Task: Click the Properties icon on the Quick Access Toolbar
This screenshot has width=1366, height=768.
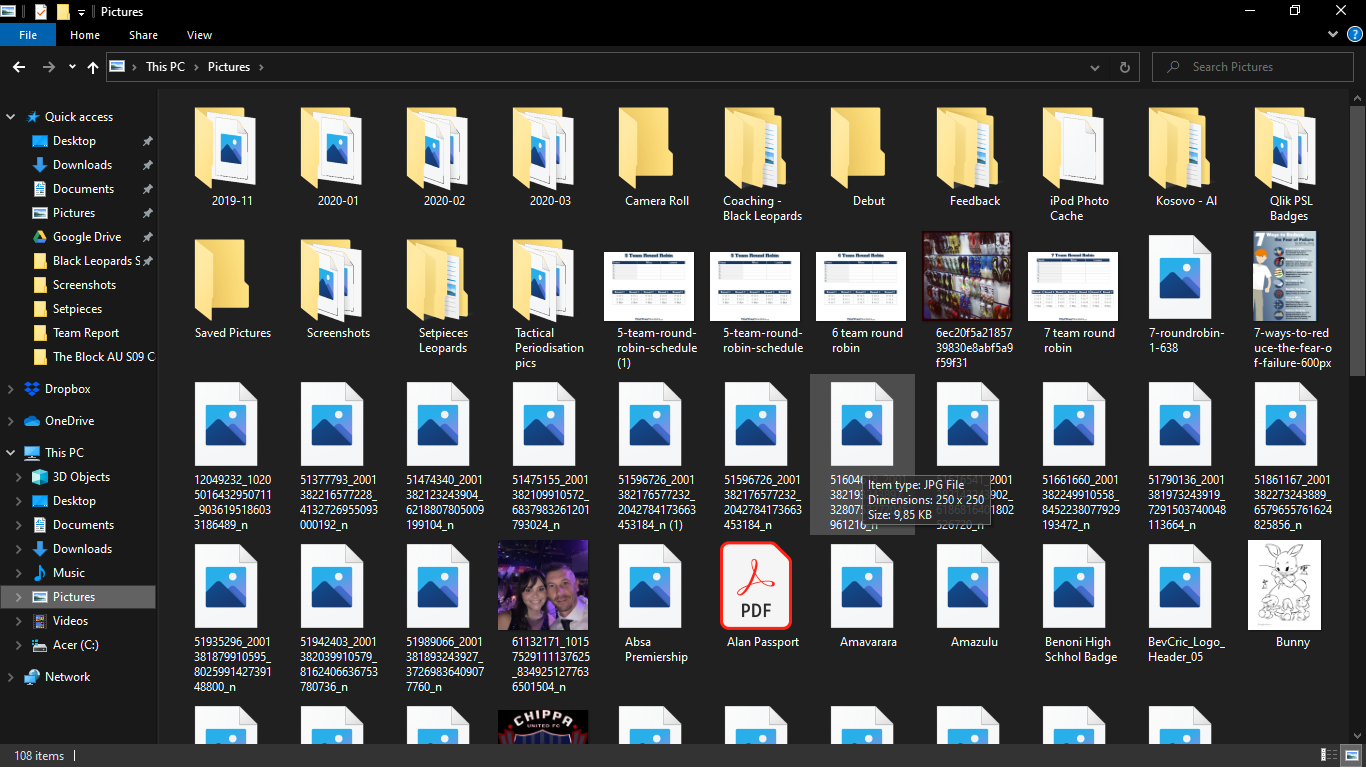Action: [x=40, y=10]
